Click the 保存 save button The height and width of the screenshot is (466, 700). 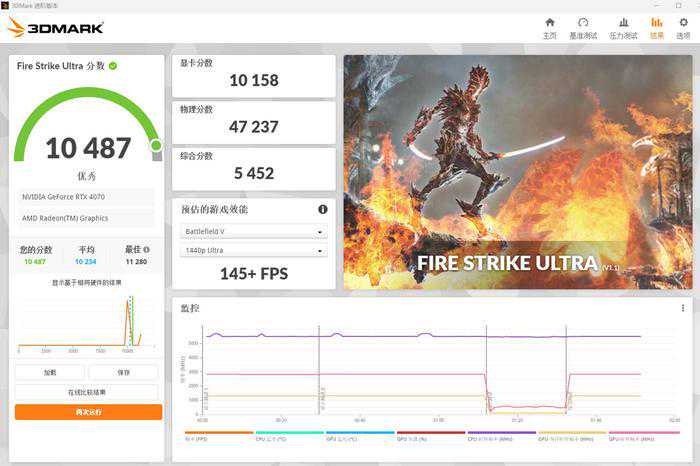pyautogui.click(x=123, y=372)
